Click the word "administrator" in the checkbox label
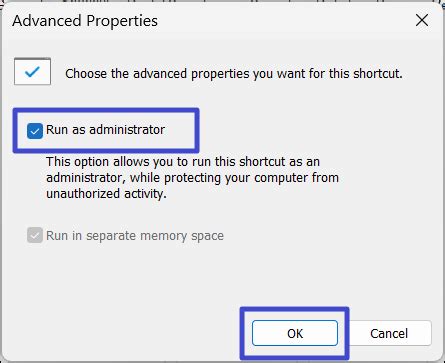Viewport: 445px width, 363px height. click(127, 130)
